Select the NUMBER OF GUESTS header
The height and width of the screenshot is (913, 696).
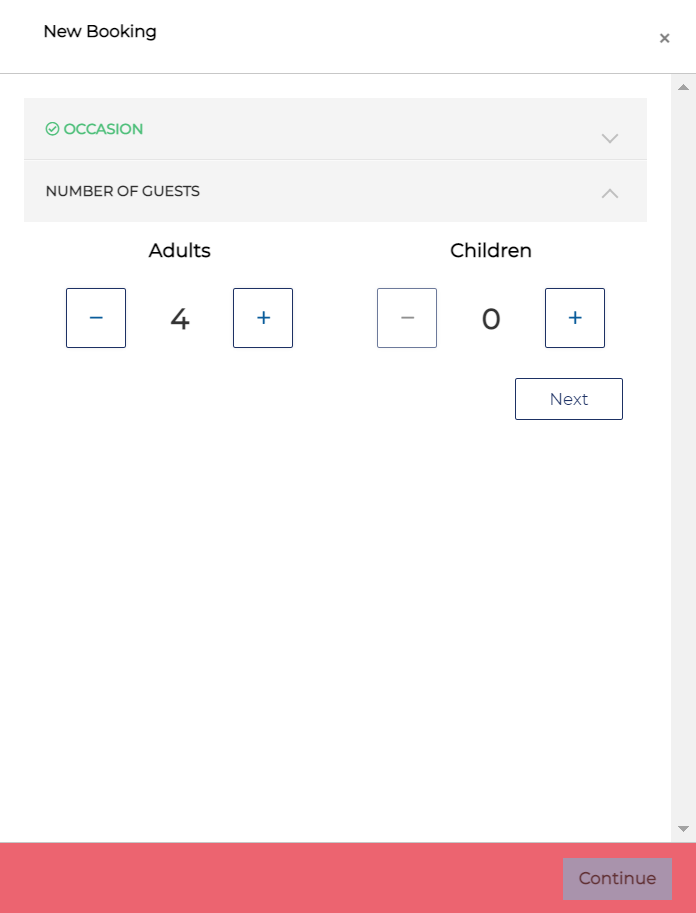[x=335, y=191]
